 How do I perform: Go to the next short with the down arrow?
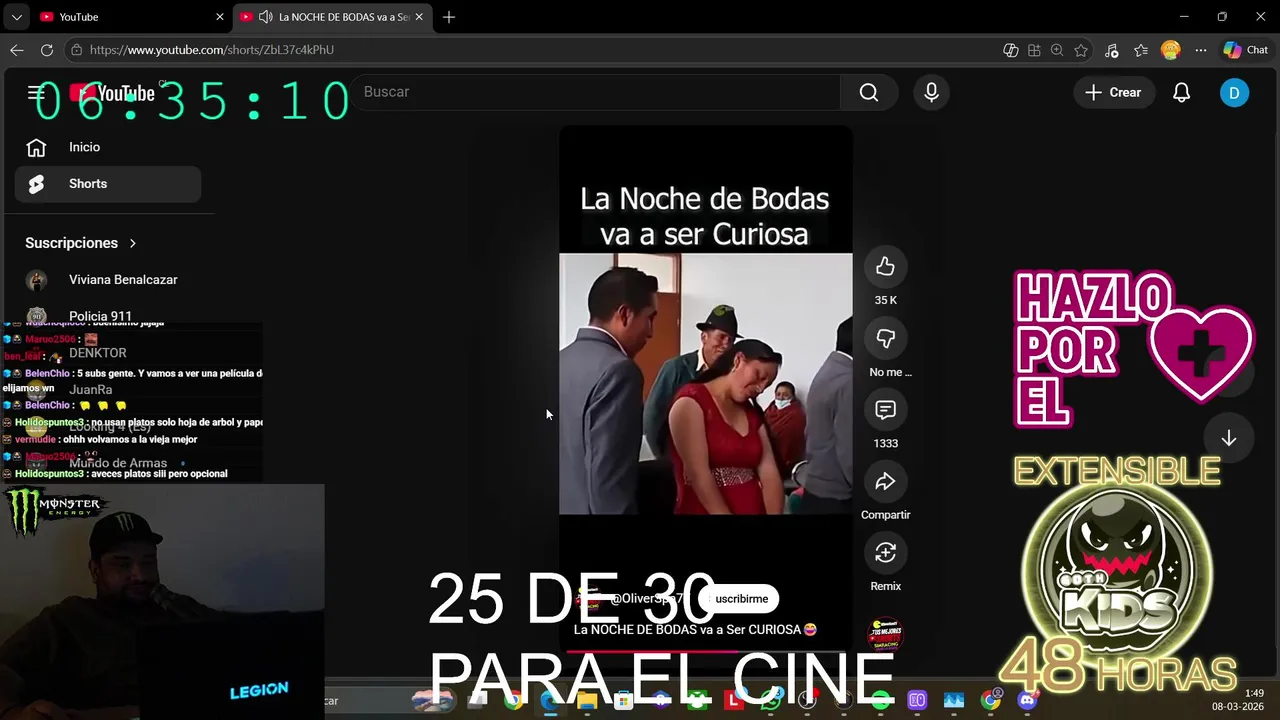(1228, 438)
